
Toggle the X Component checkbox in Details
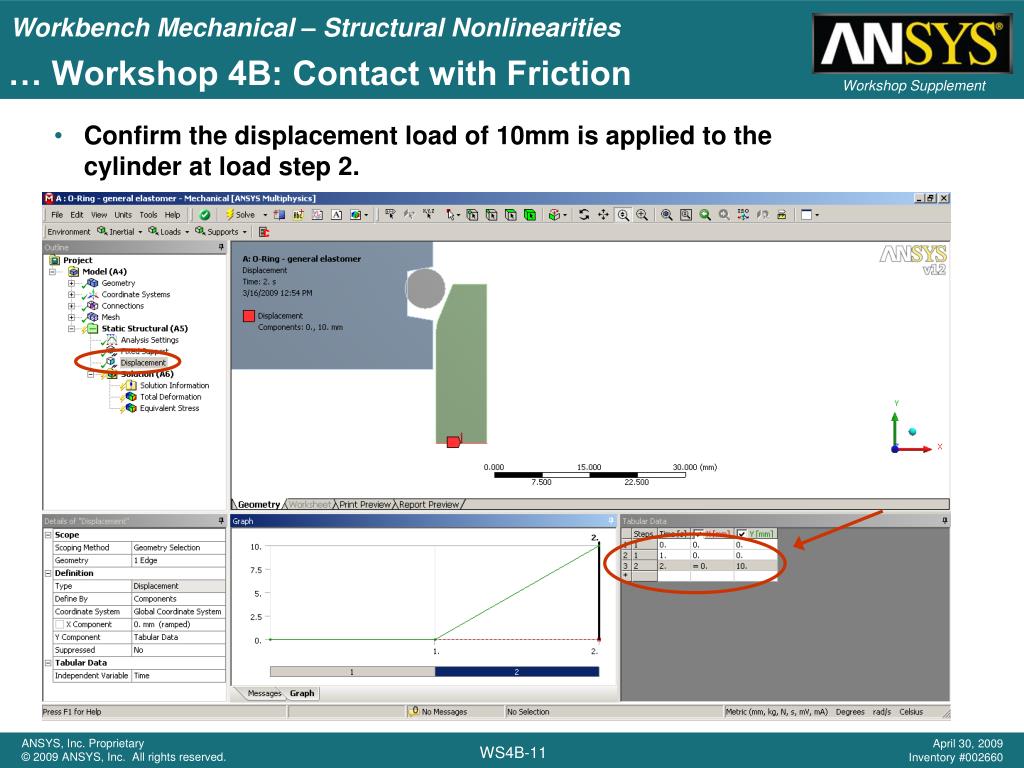tap(59, 625)
